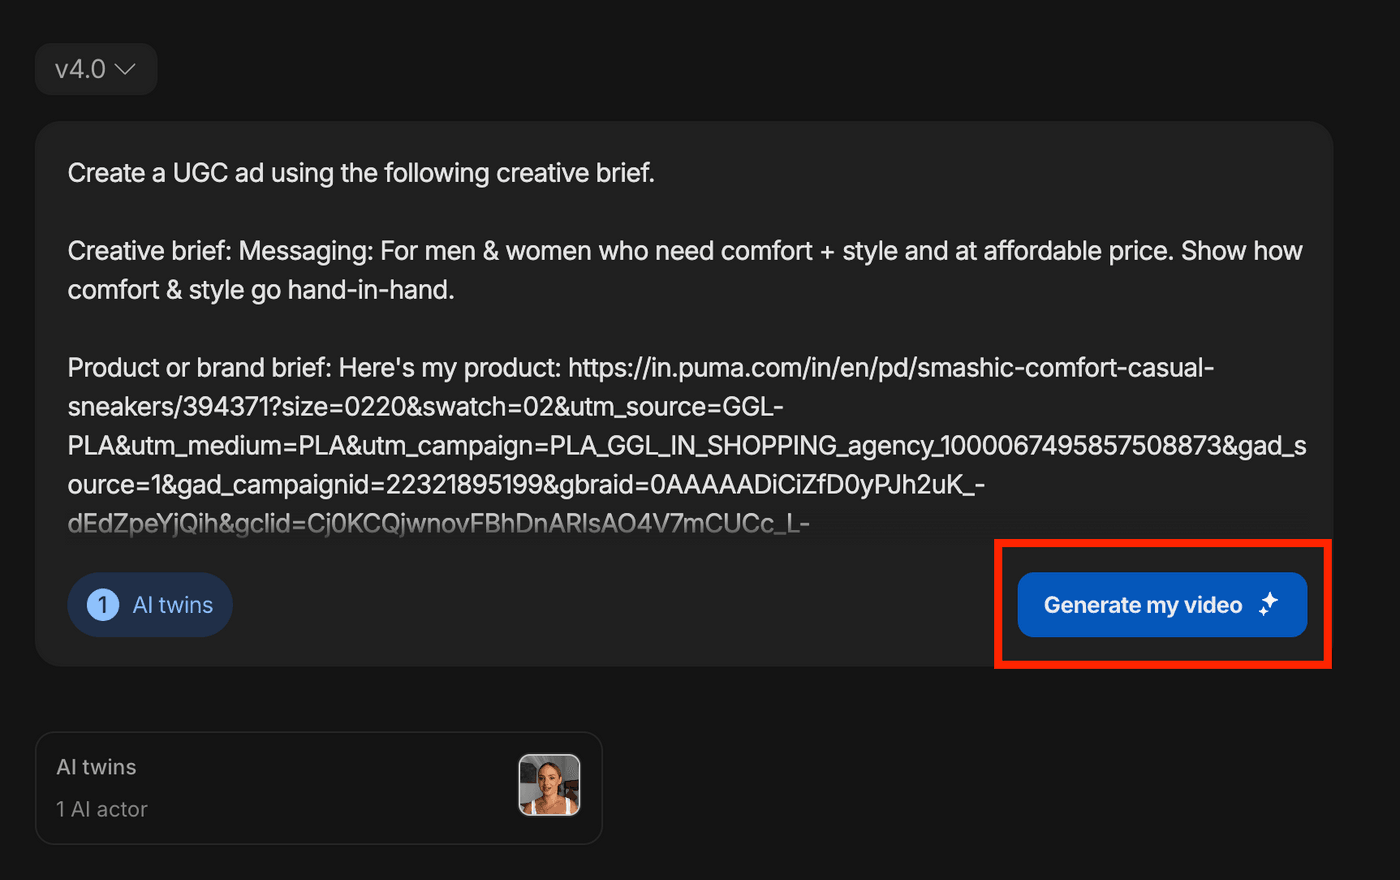Click the 'comfort & style go hand-in-hand' line

pyautogui.click(x=260, y=290)
